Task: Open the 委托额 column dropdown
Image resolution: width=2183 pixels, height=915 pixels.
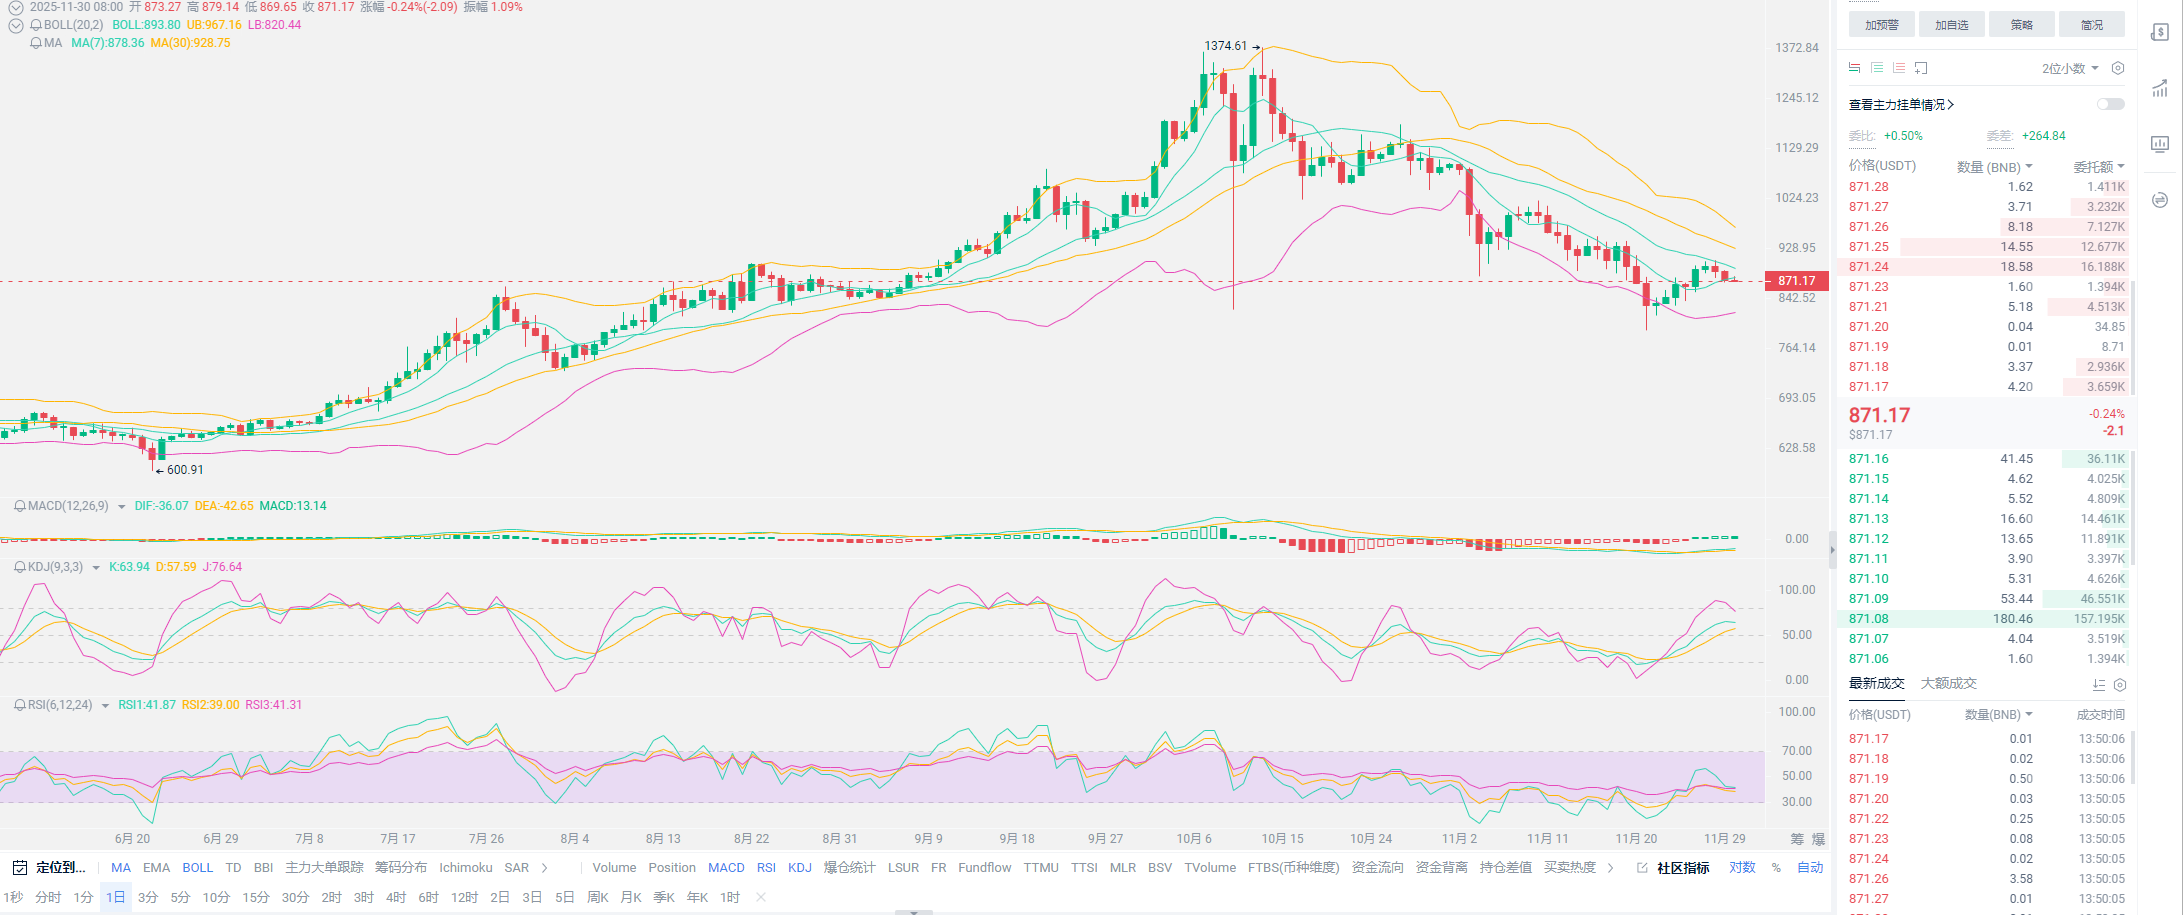Action: [2098, 167]
